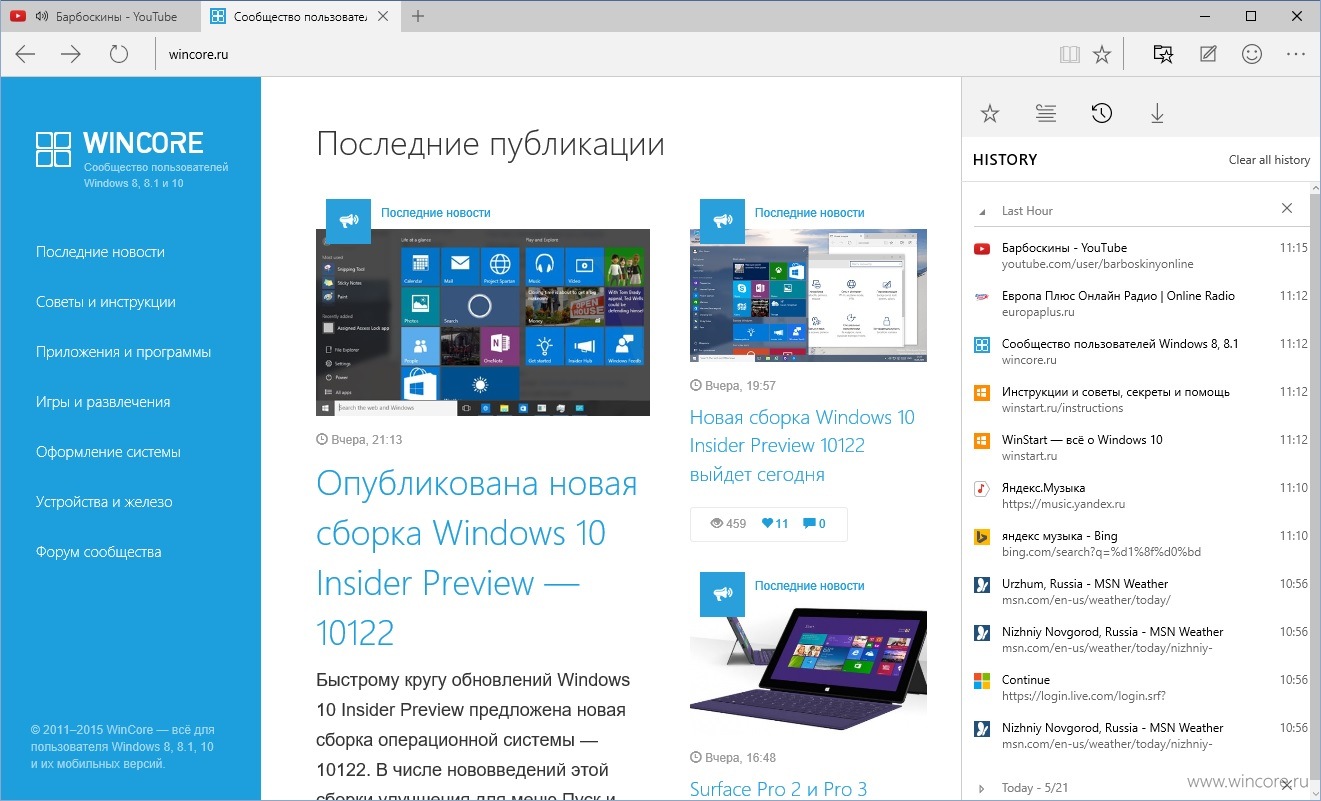This screenshot has width=1321, height=801.
Task: Like the article via heart 11
Action: pos(775,523)
